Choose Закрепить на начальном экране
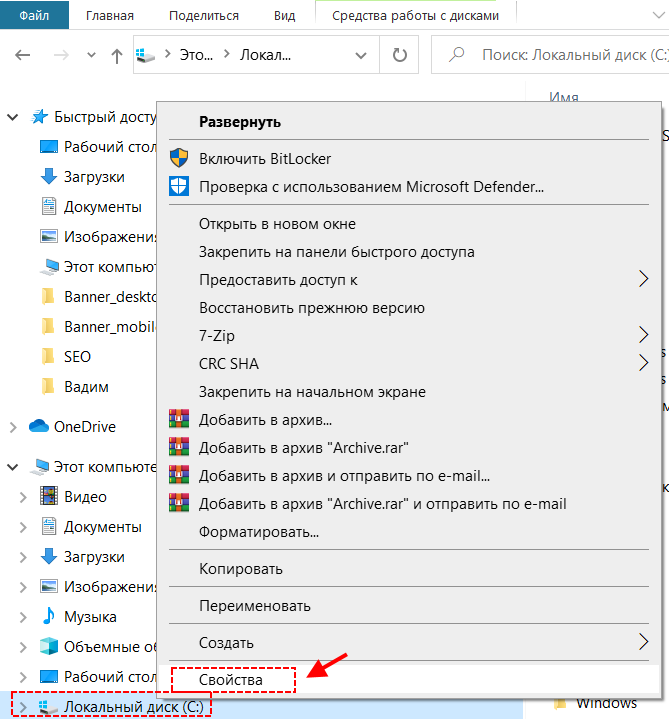The width and height of the screenshot is (669, 719). (x=408, y=392)
